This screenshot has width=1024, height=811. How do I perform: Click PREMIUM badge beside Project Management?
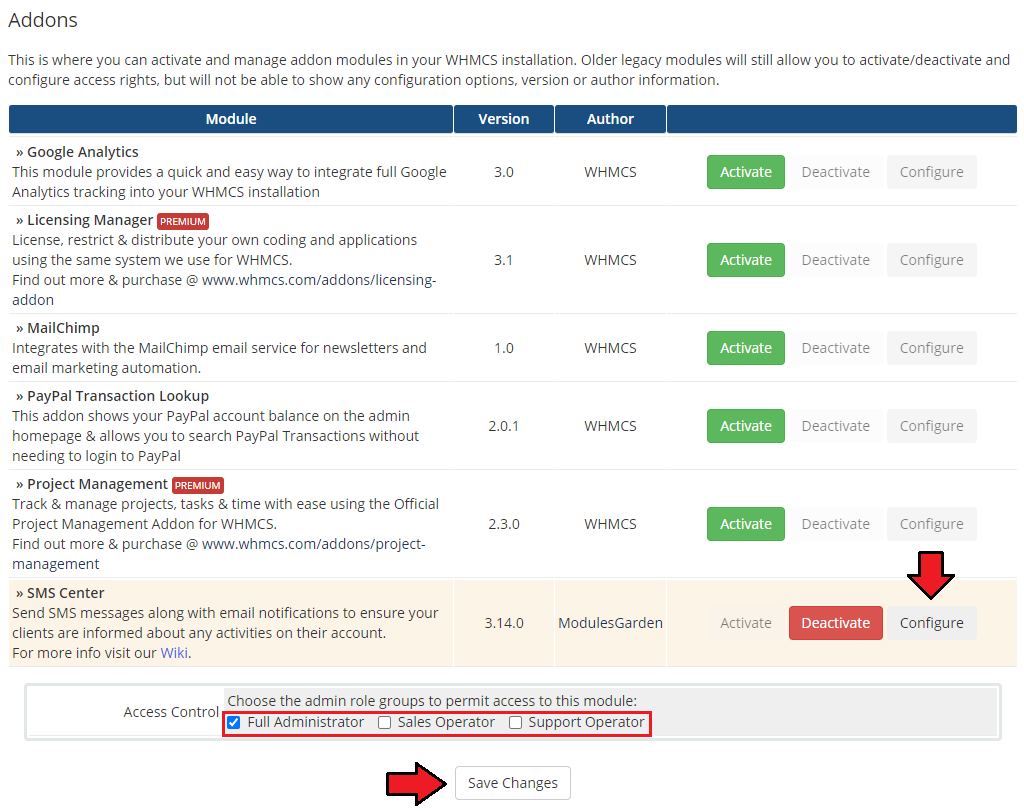click(198, 485)
